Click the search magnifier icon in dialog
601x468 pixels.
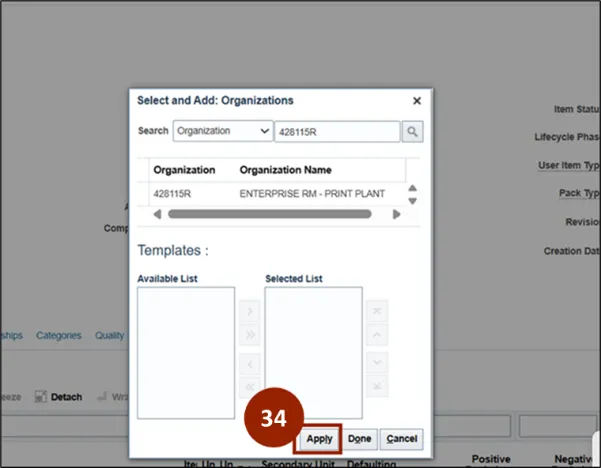412,132
